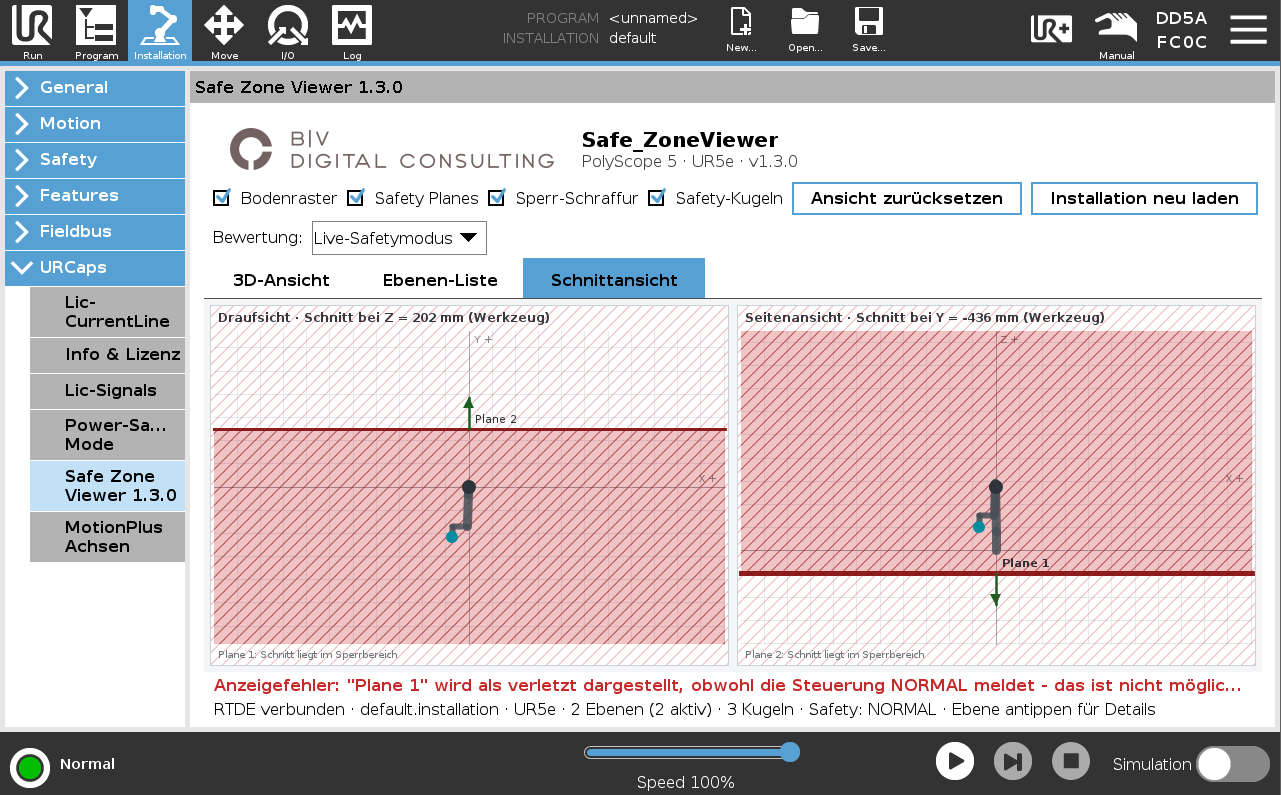
Task: Switch to the Ebenen-Liste tab
Action: pos(440,280)
